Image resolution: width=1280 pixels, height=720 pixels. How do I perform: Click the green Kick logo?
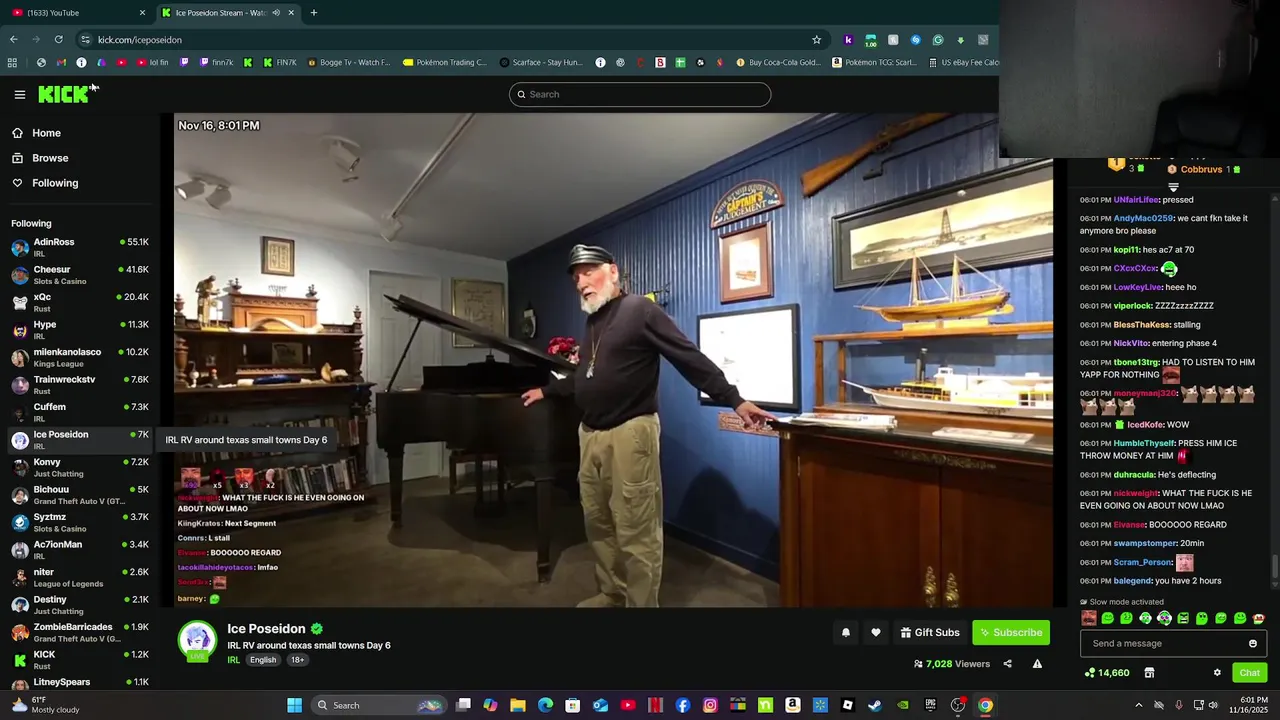coord(63,94)
